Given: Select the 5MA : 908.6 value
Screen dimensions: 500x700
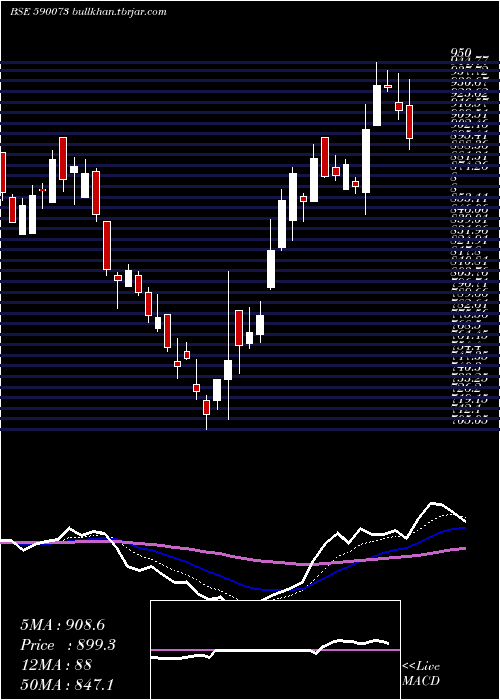Looking at the screenshot, I should [62, 625].
